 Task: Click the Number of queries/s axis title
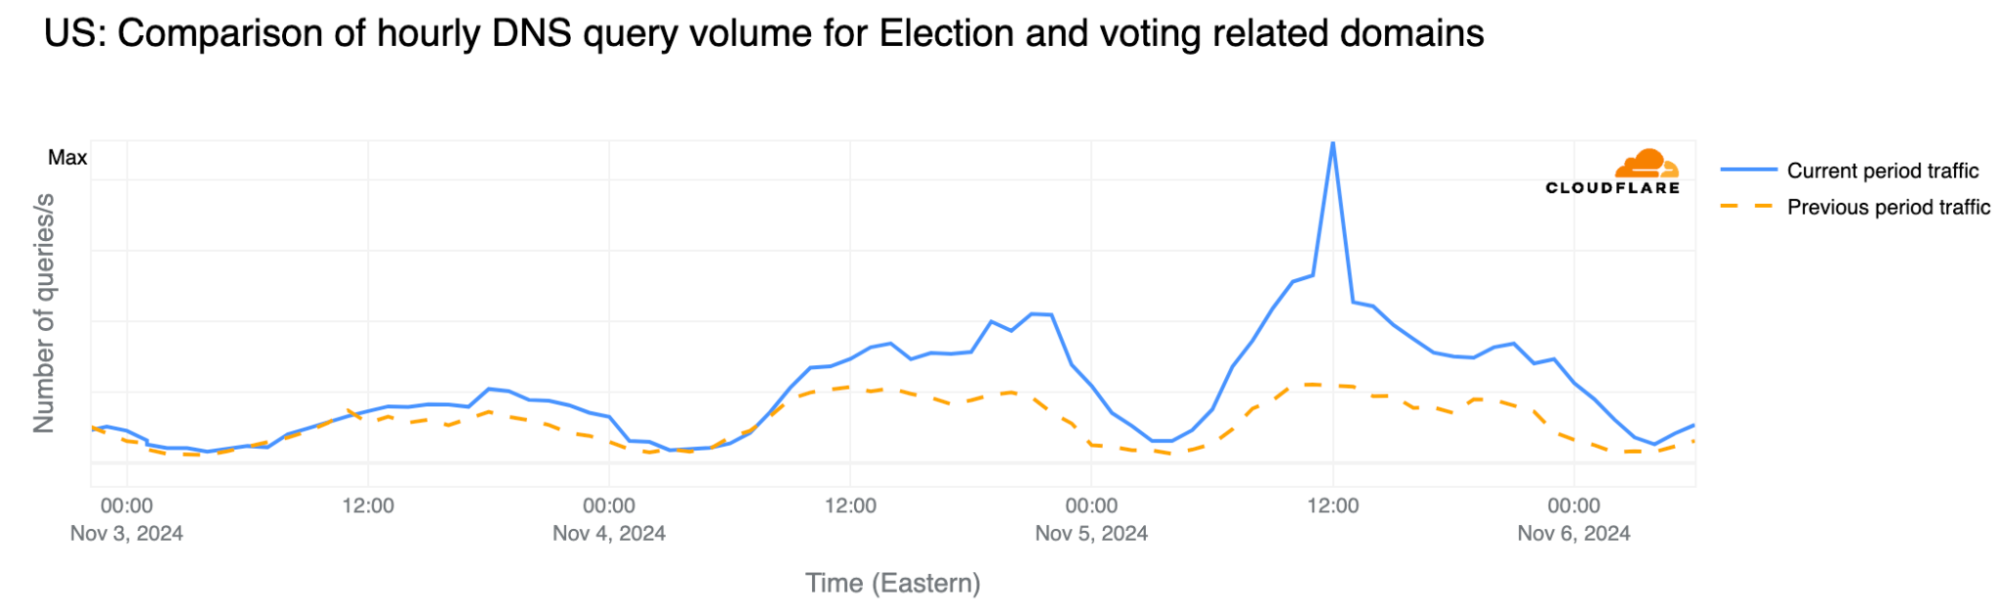44,313
